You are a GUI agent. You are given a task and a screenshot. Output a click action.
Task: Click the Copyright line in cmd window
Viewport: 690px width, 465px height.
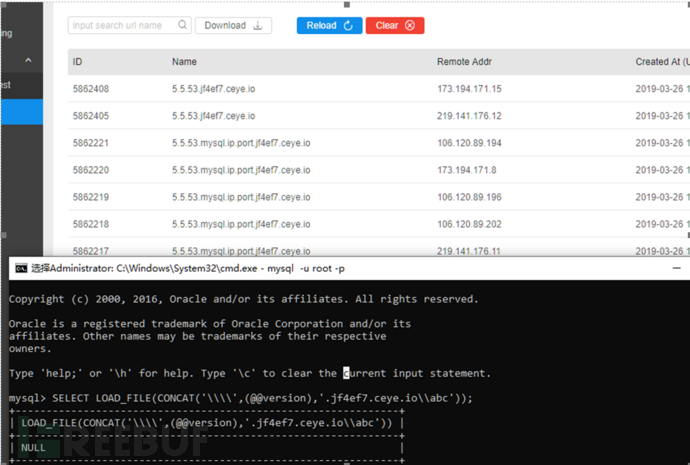243,299
